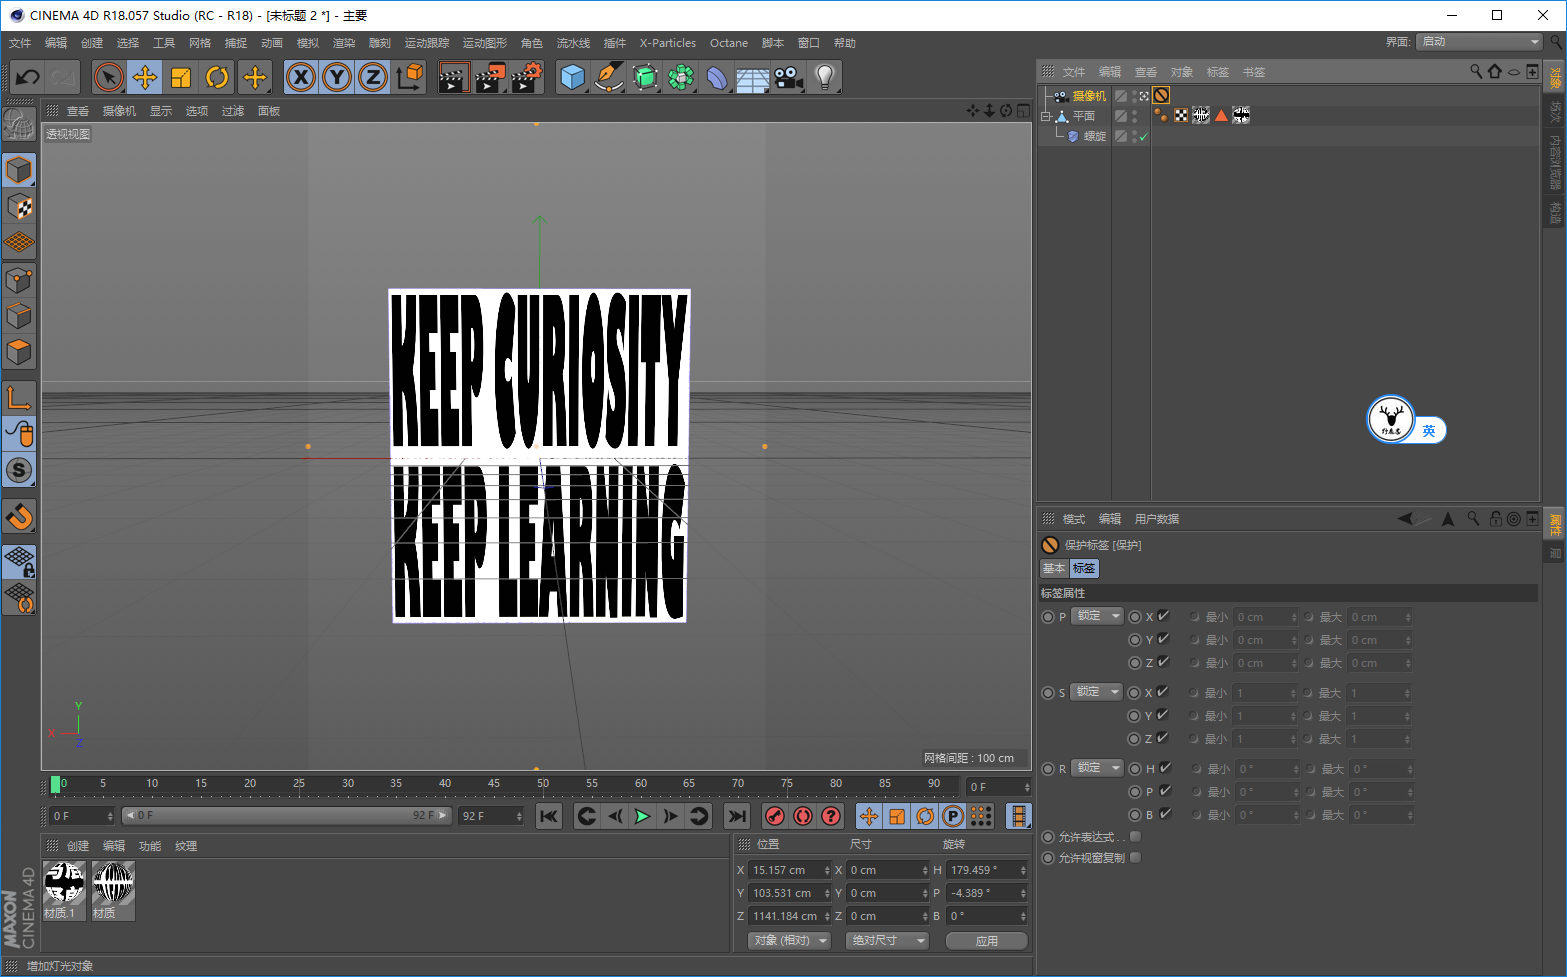Open the X-Particles menu
Viewport: 1567px width, 977px height.
coord(668,43)
